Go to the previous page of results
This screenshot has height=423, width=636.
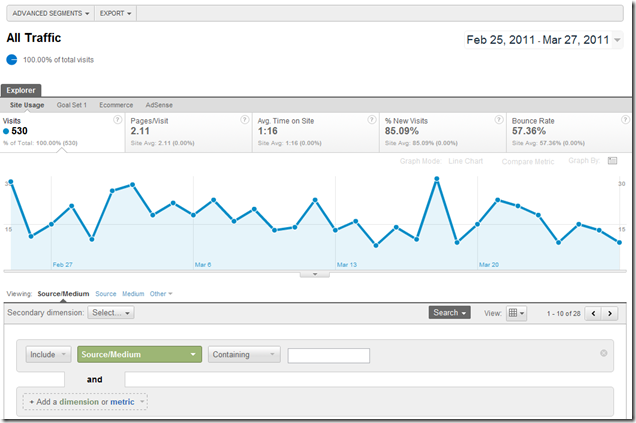(x=593, y=313)
